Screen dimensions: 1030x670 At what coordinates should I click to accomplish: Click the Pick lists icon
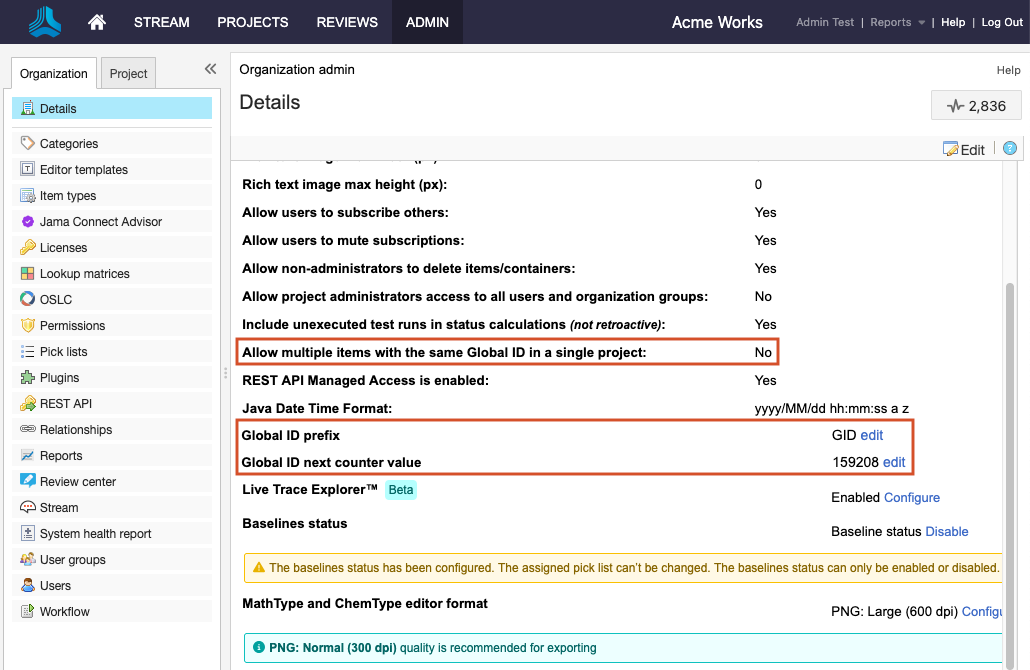[28, 351]
